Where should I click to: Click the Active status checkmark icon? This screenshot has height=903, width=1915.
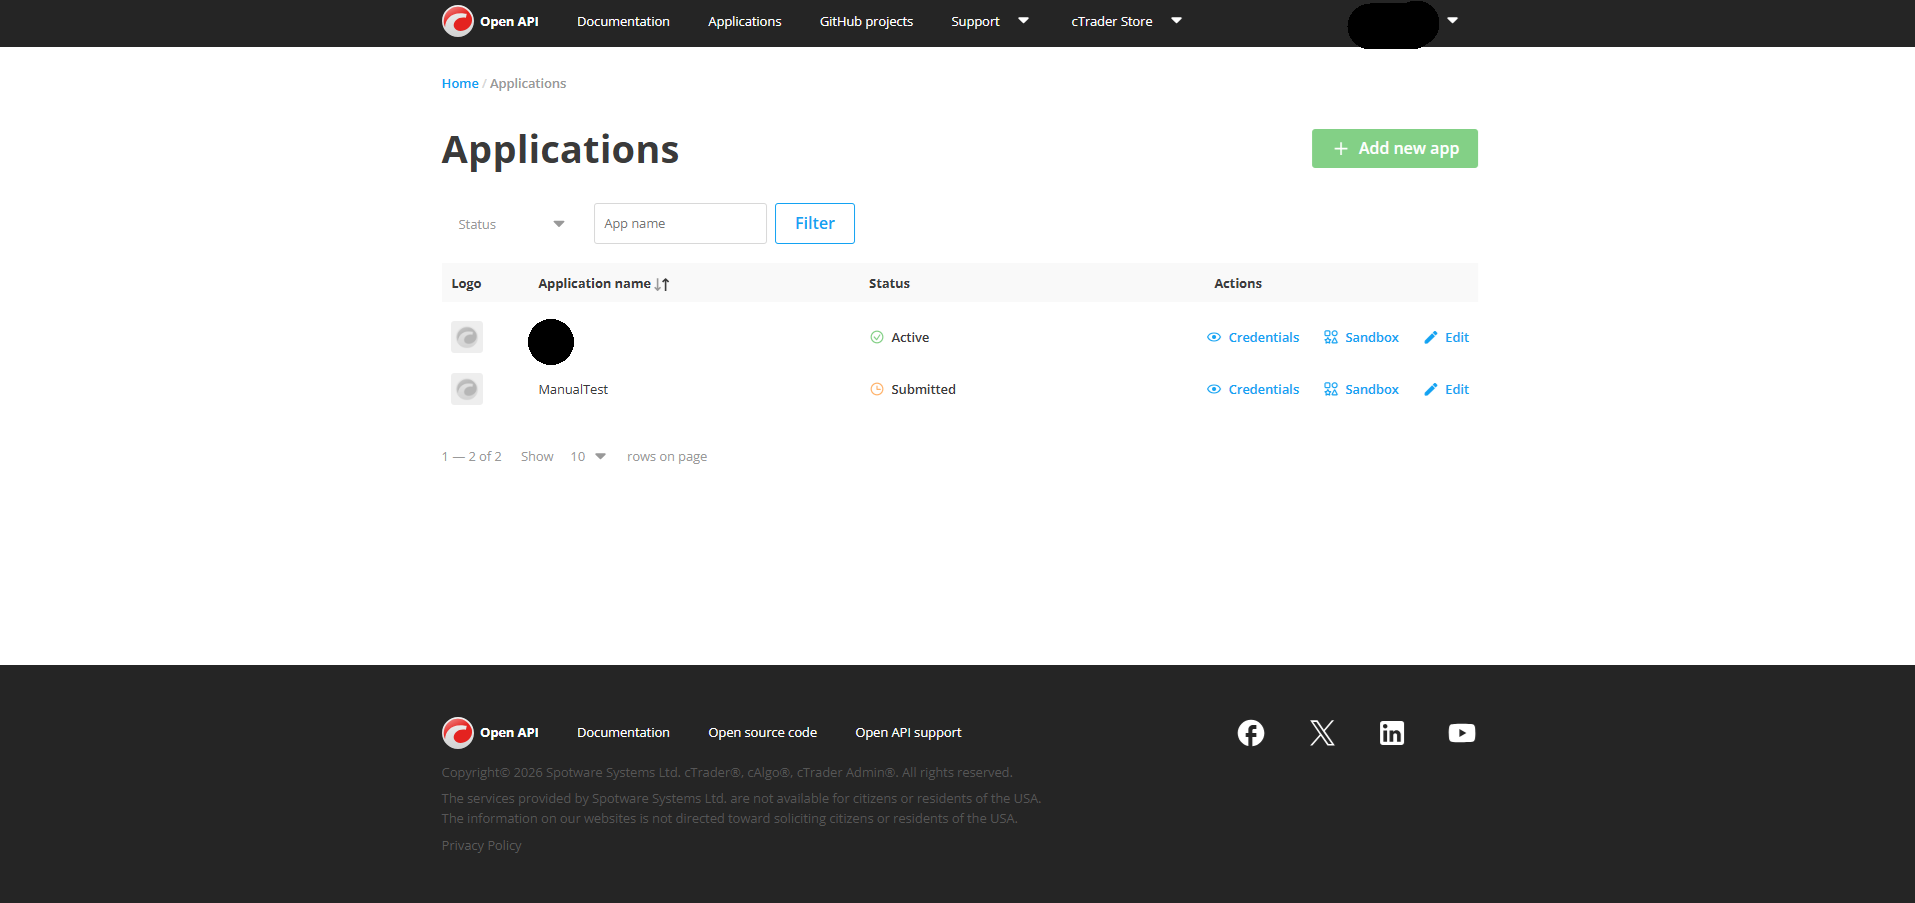tap(876, 337)
